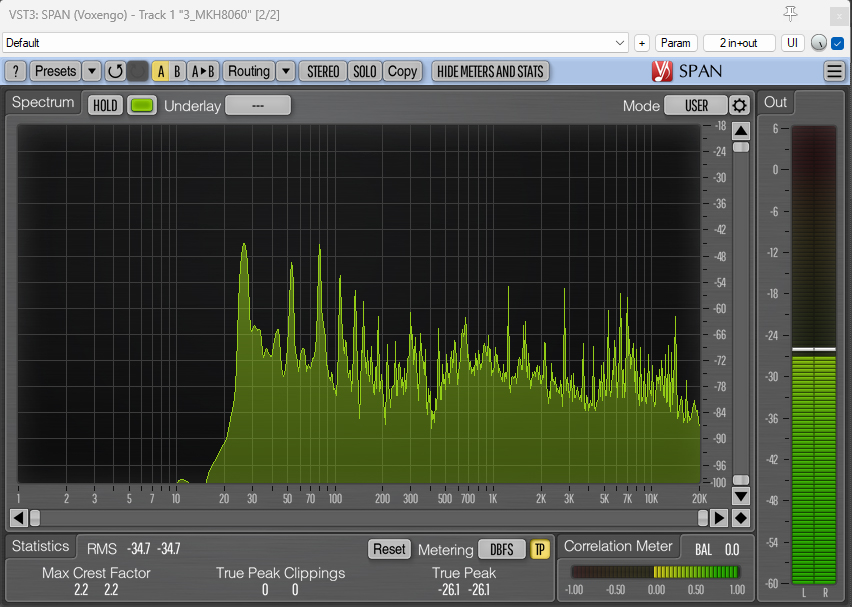Open the dropdown arrow next to Presets

92,71
